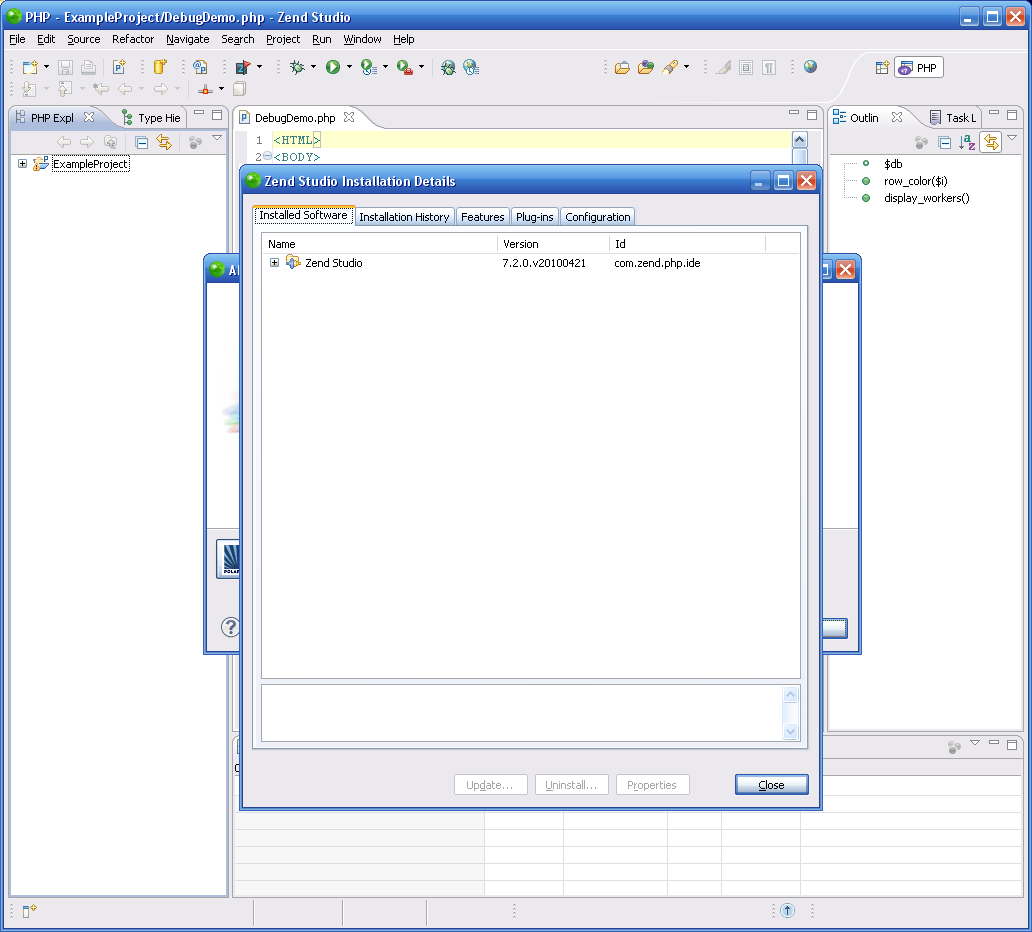Click Collapse All in PHP Explorer
This screenshot has width=1032, height=932.
click(141, 143)
